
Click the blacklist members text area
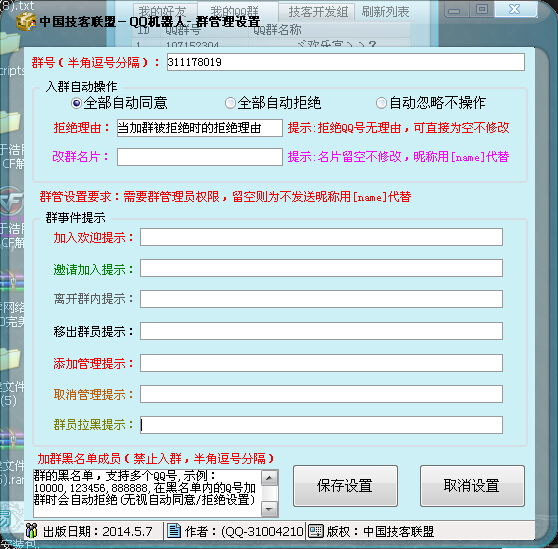147,493
